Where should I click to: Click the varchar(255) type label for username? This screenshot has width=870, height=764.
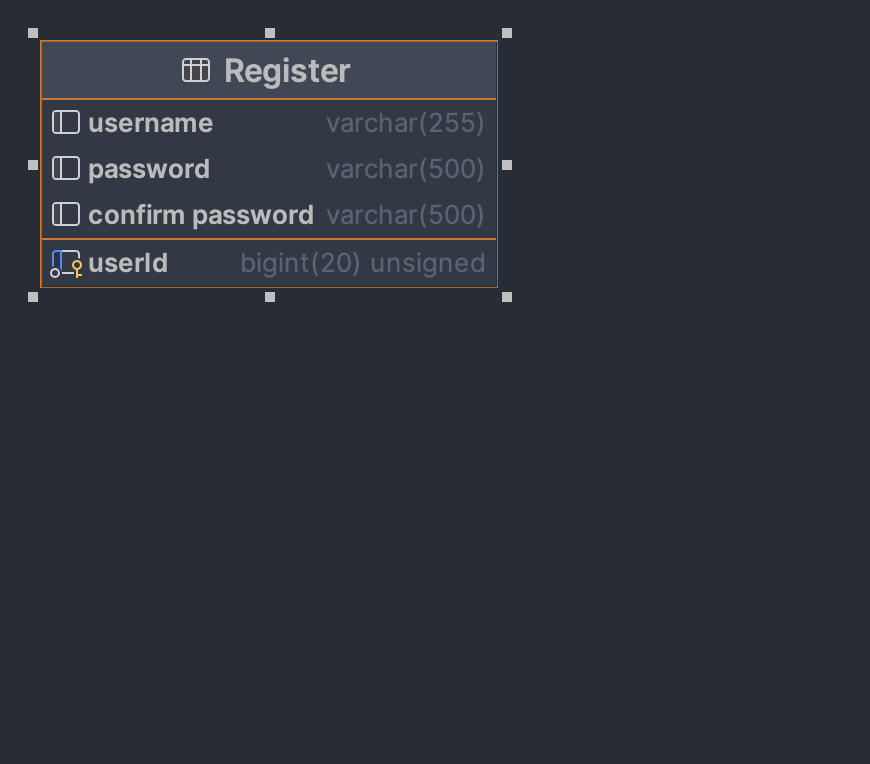(x=405, y=122)
